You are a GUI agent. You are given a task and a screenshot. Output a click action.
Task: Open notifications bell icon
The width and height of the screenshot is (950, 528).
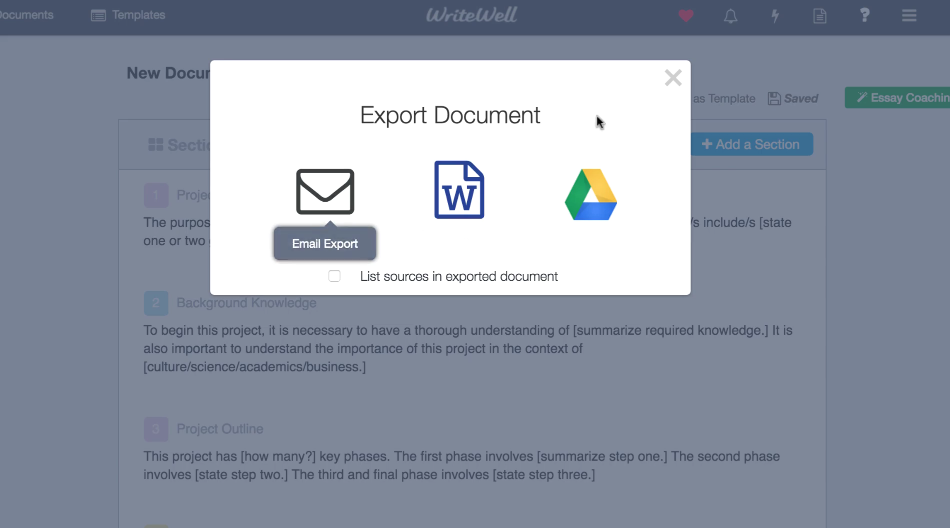(x=731, y=16)
